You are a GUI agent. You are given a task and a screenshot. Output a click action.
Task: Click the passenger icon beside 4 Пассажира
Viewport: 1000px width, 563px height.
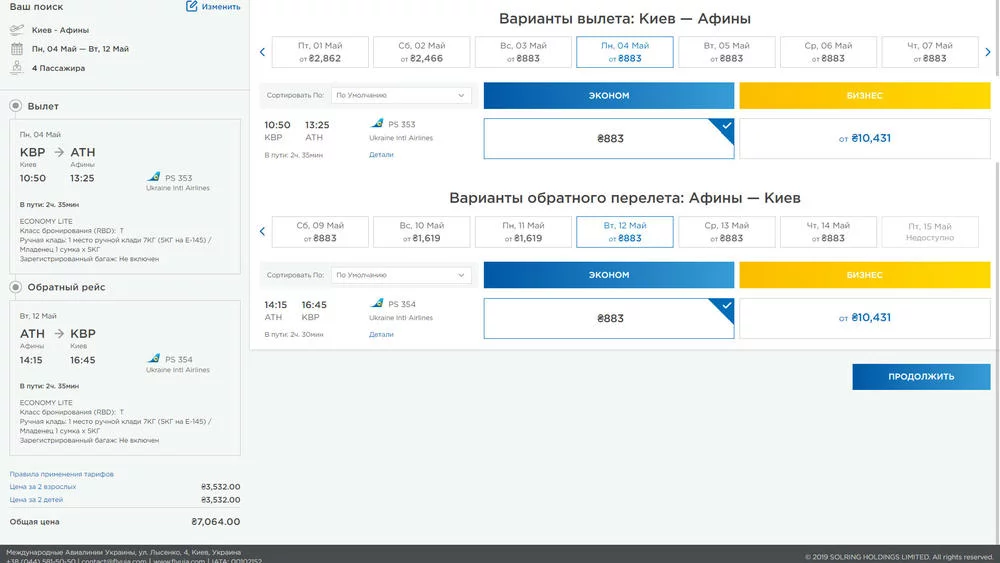coord(17,67)
